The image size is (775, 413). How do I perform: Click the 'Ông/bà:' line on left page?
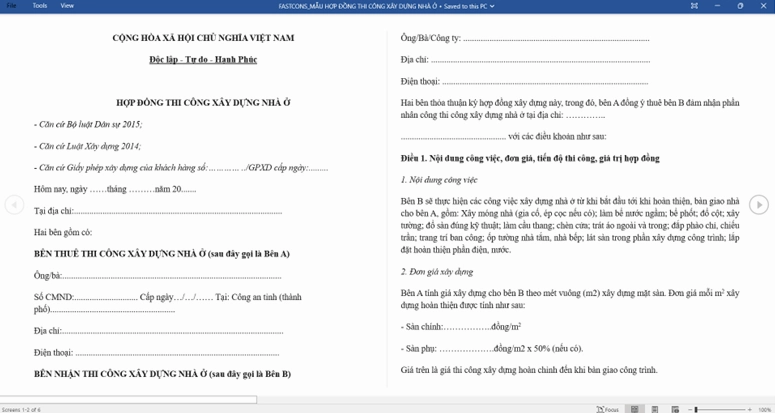[x=158, y=276]
